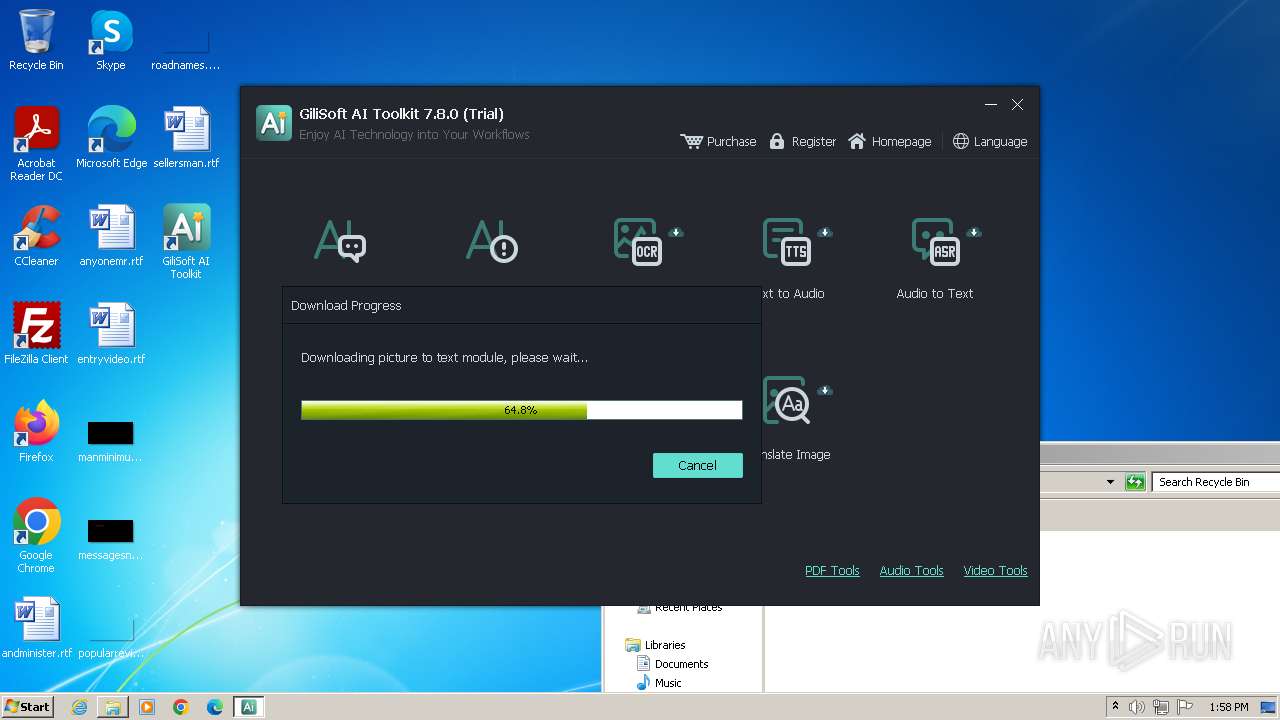Select entryvideo.rtf desktop file
Screen dimensions: 1280x720
pos(111,334)
